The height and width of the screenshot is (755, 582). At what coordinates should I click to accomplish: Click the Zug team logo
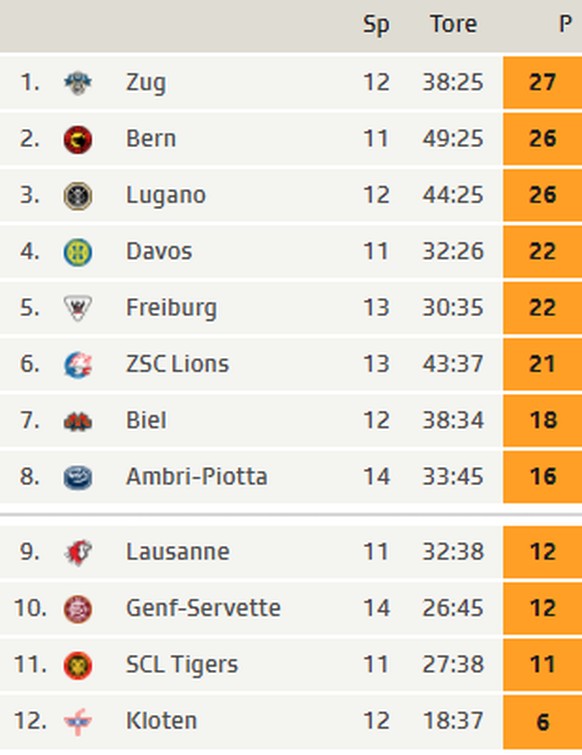(x=78, y=83)
